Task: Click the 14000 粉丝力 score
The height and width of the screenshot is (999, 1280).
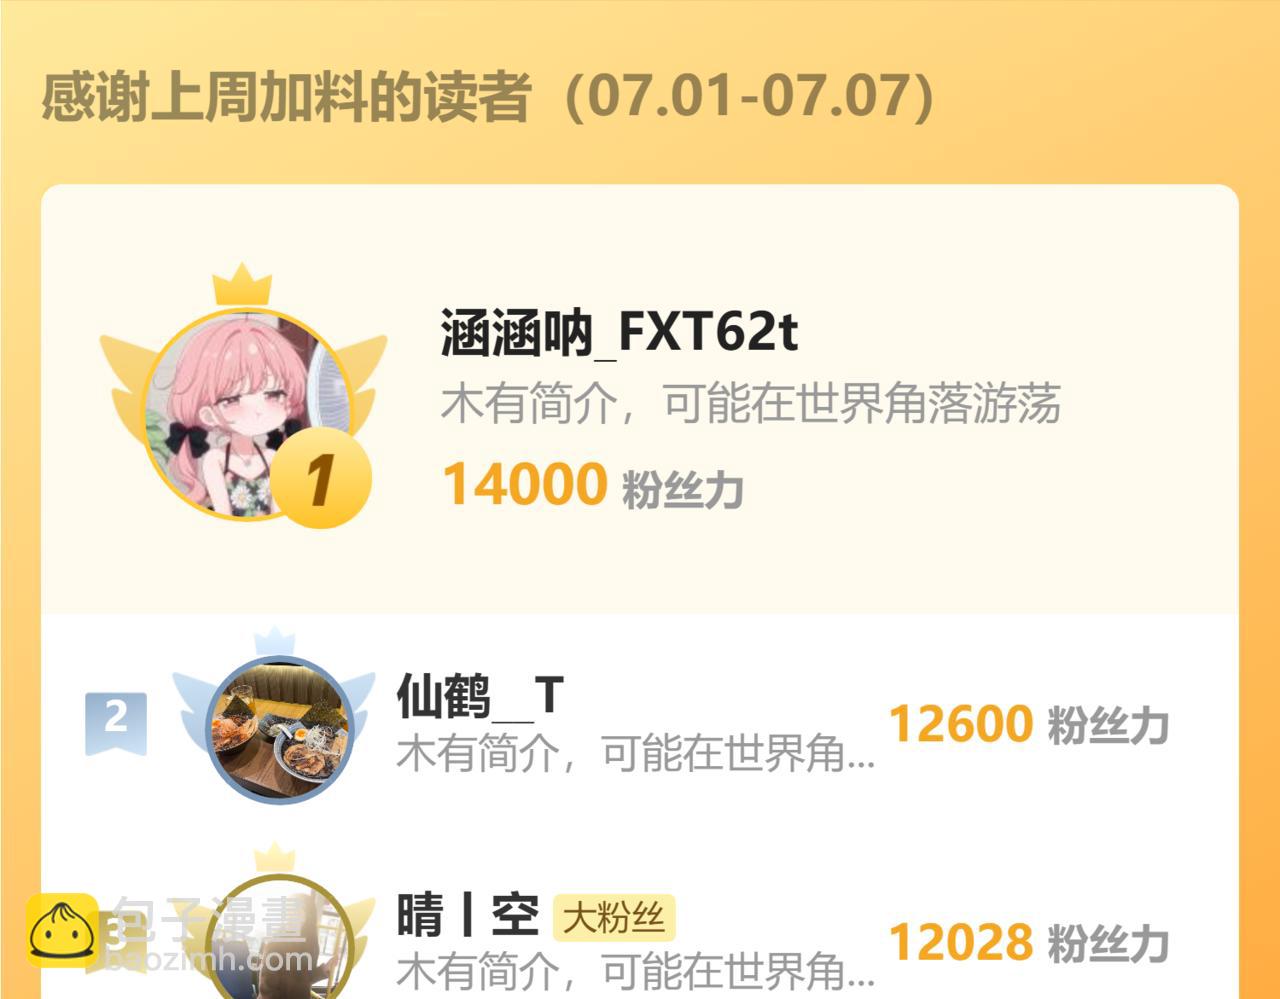Action: point(593,485)
